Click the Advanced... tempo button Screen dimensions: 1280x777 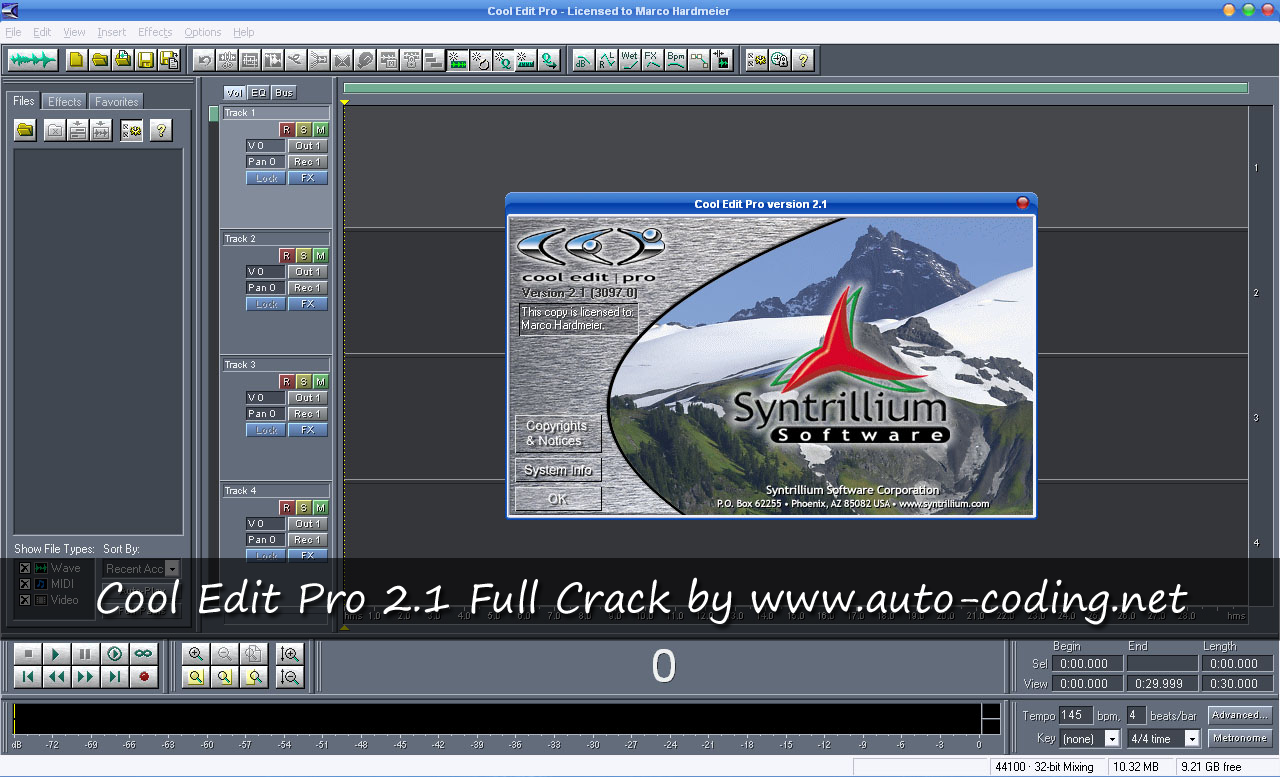1240,715
